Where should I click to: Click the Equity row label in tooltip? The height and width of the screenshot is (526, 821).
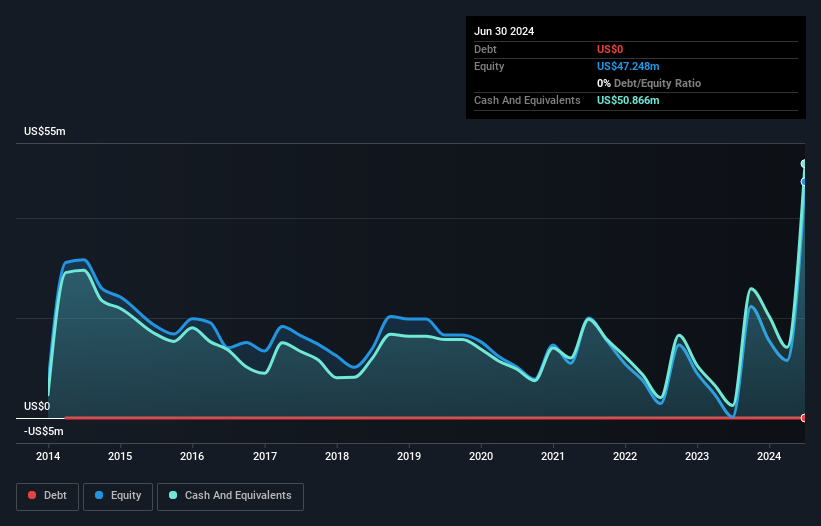pos(489,66)
